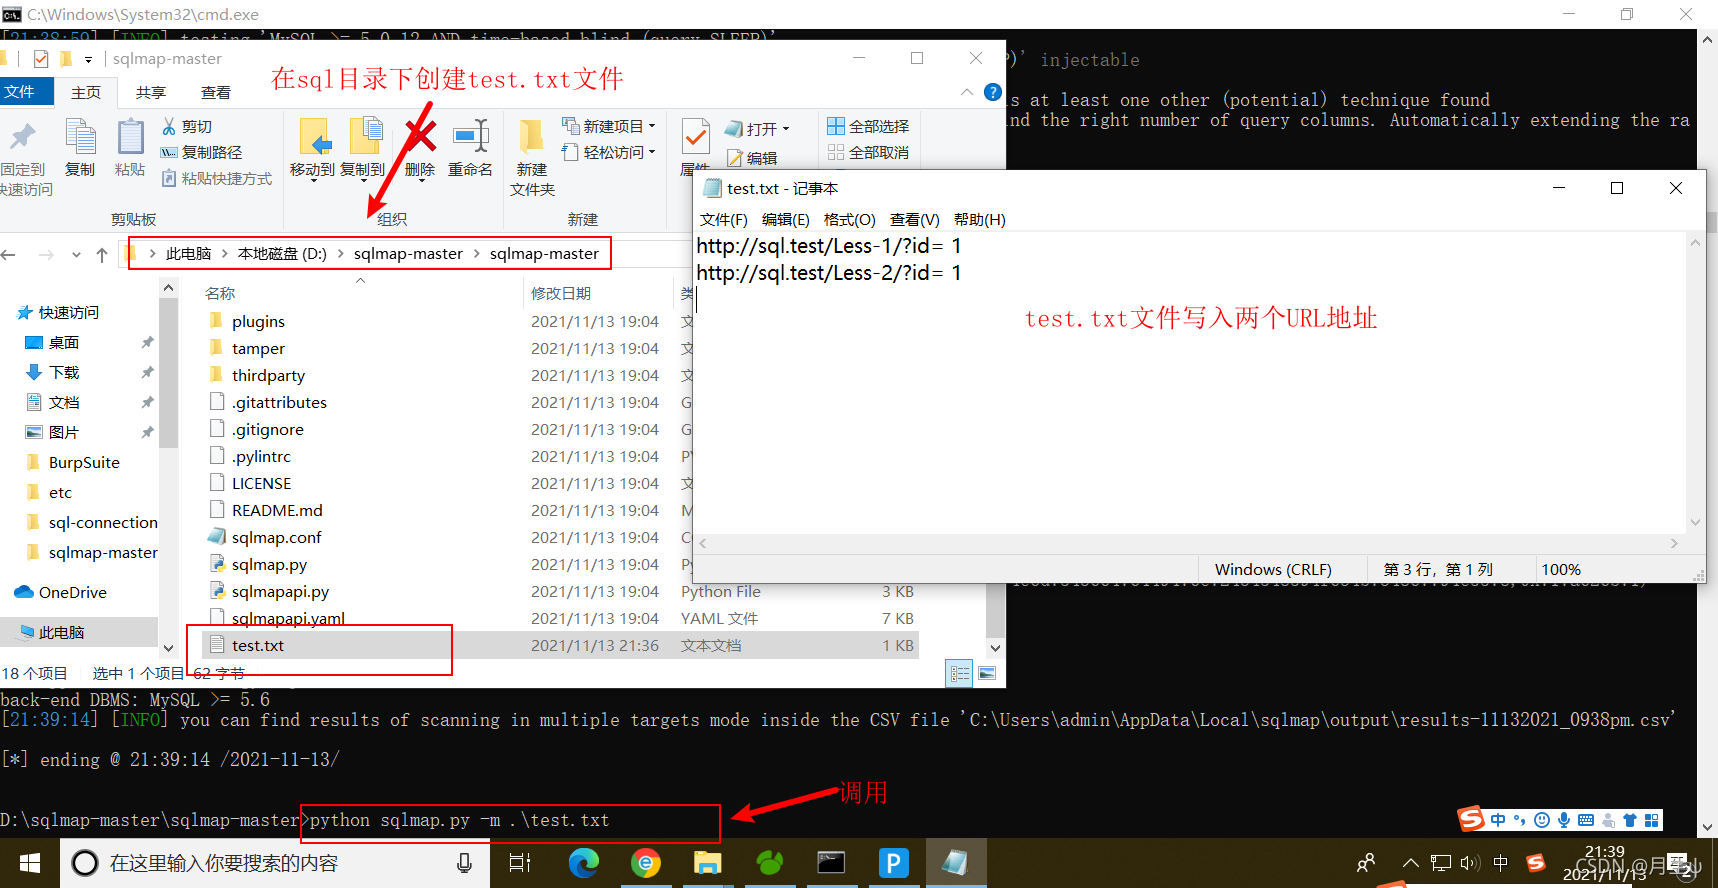Click the Task View taskbar icon
This screenshot has height=888, width=1718.
click(520, 862)
